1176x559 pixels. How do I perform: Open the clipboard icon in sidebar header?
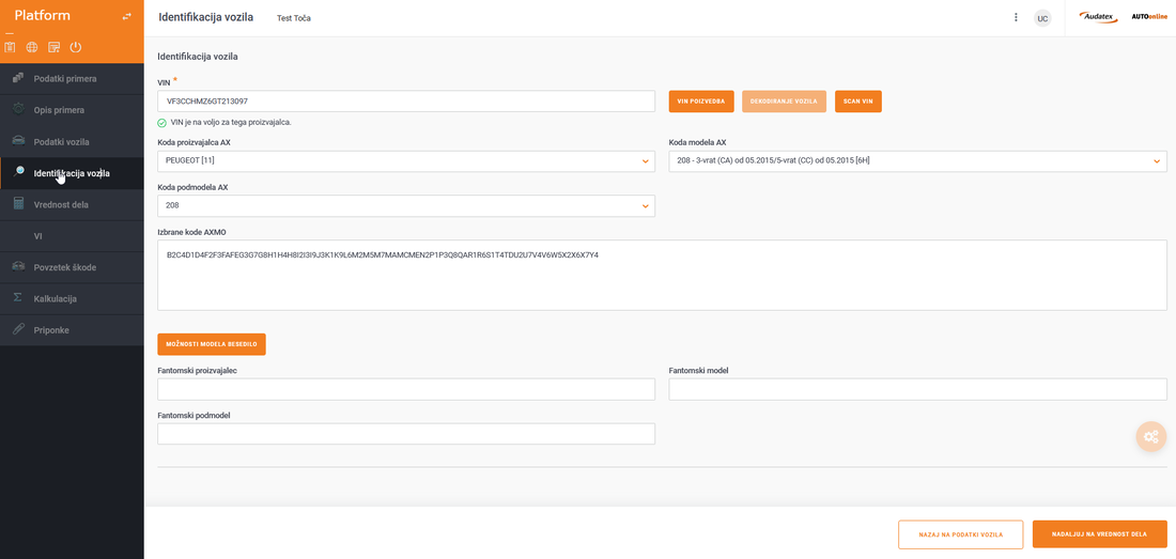coord(10,47)
